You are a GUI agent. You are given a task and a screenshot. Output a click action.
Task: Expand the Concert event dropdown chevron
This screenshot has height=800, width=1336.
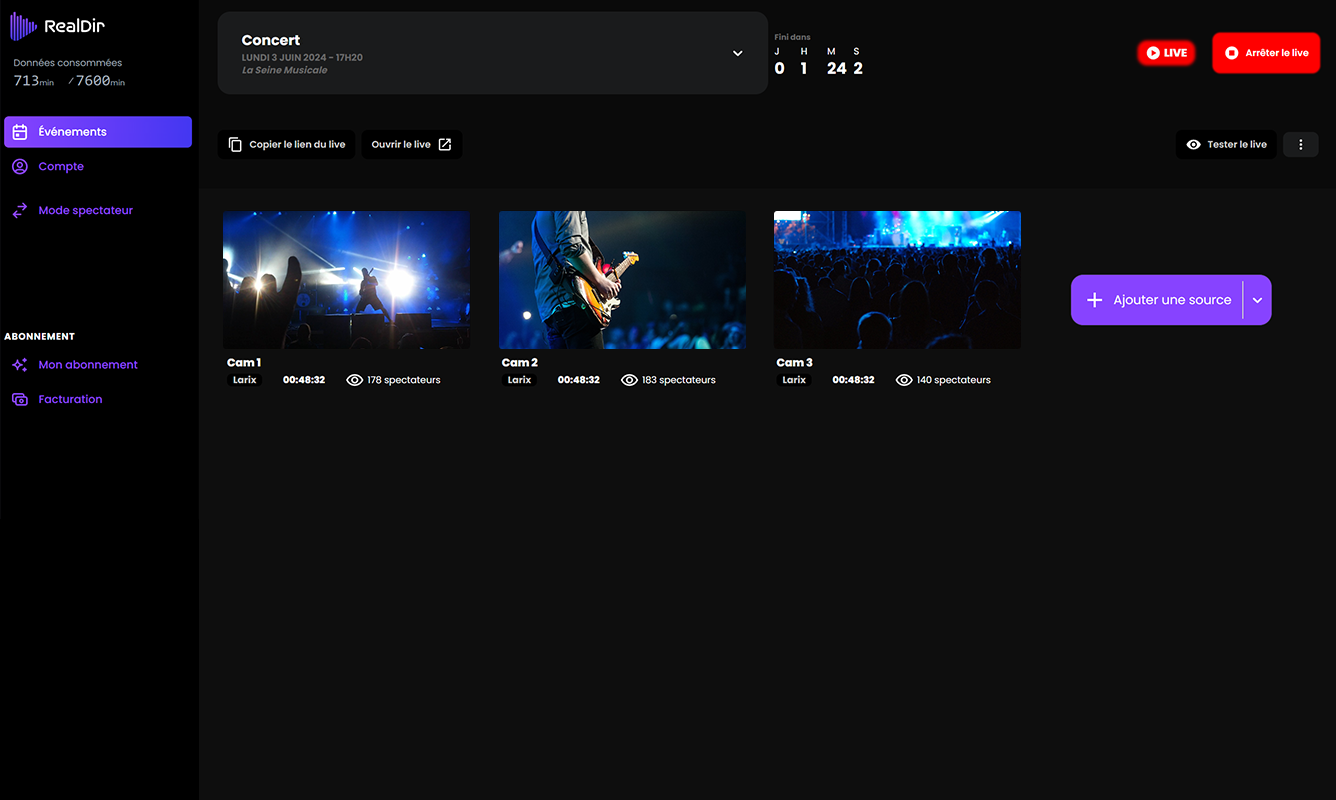737,53
